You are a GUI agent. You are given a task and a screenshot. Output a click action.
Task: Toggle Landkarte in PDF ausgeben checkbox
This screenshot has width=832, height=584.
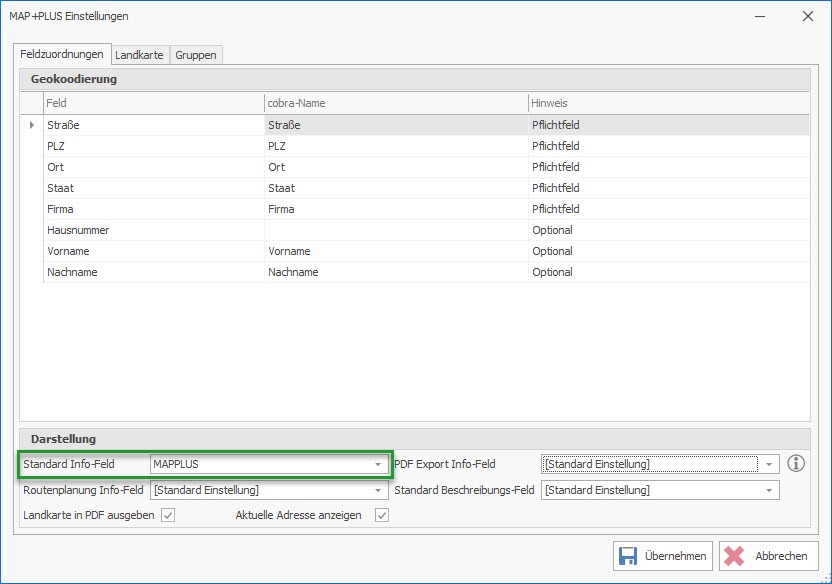(168, 515)
